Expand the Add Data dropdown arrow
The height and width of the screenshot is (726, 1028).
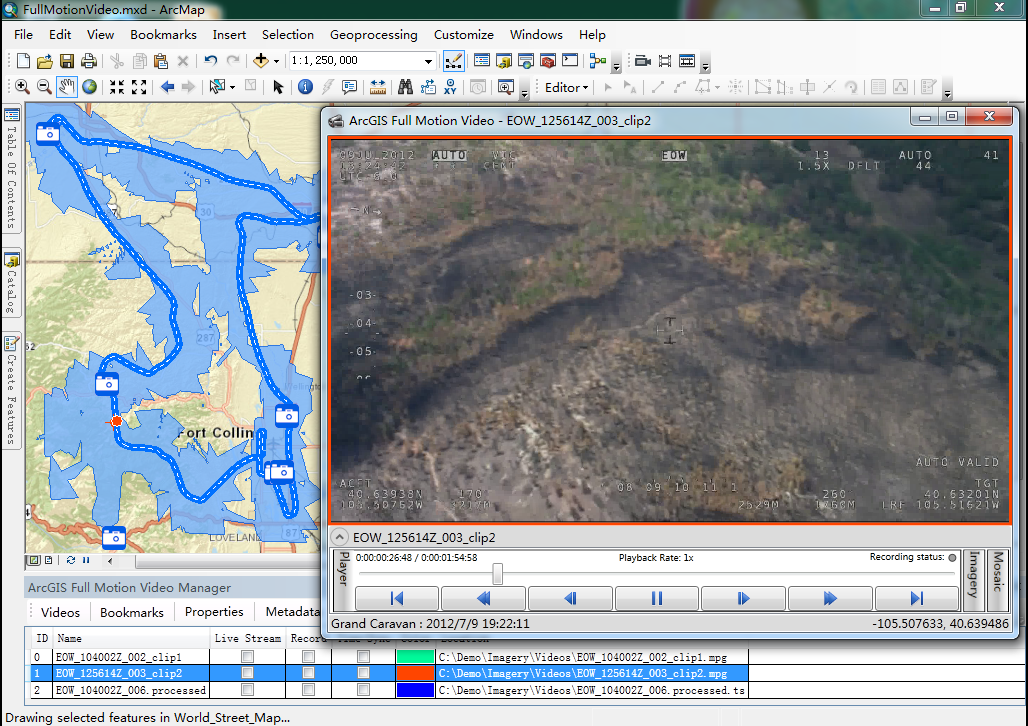tap(276, 62)
